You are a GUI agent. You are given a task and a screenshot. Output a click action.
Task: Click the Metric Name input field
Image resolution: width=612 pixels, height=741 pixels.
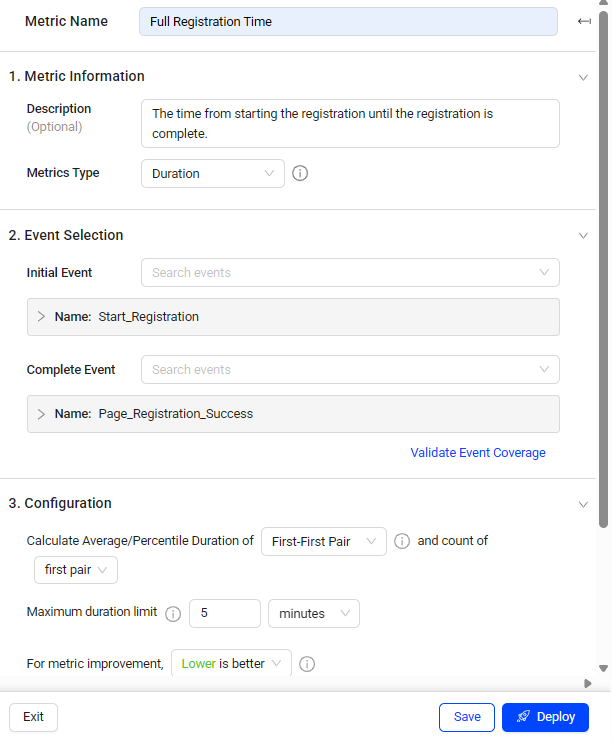click(348, 22)
